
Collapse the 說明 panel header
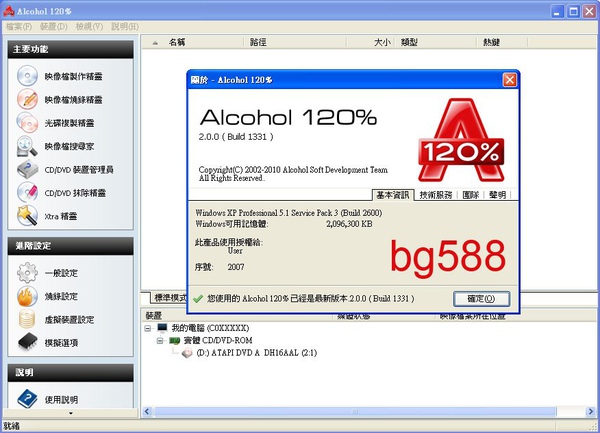pyautogui.click(x=70, y=373)
